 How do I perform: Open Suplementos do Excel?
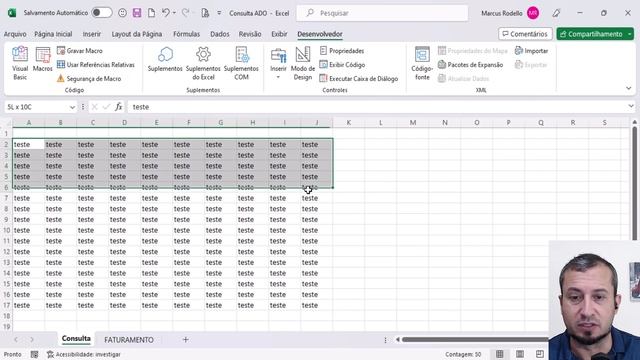click(x=203, y=63)
